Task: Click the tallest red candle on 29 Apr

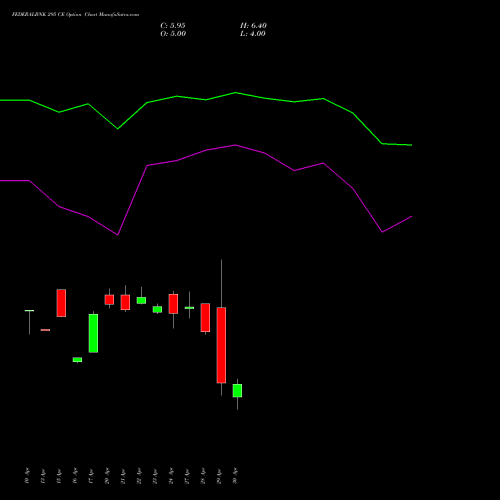Action: coord(221,345)
